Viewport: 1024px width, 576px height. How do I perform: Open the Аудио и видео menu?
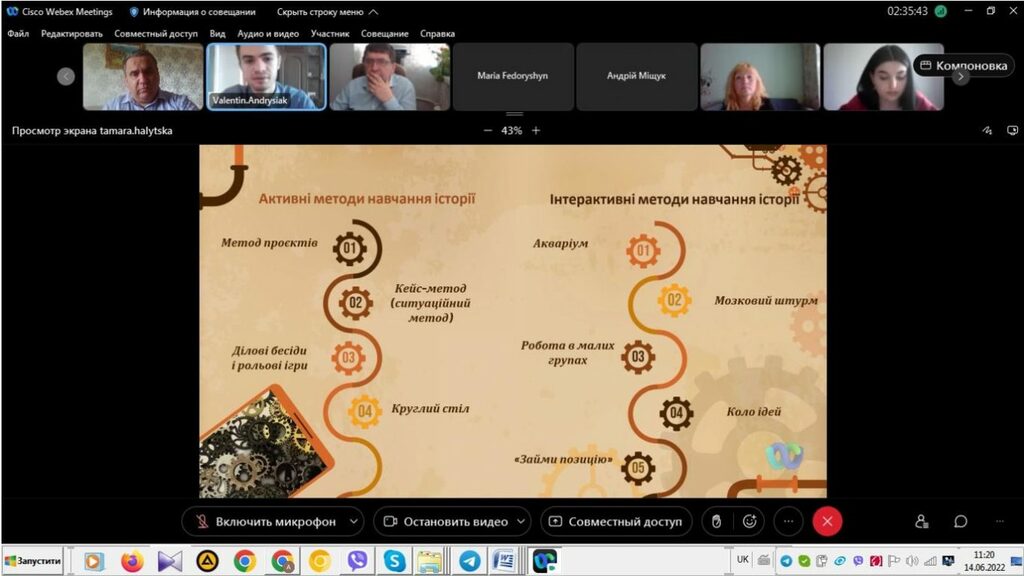pyautogui.click(x=268, y=33)
